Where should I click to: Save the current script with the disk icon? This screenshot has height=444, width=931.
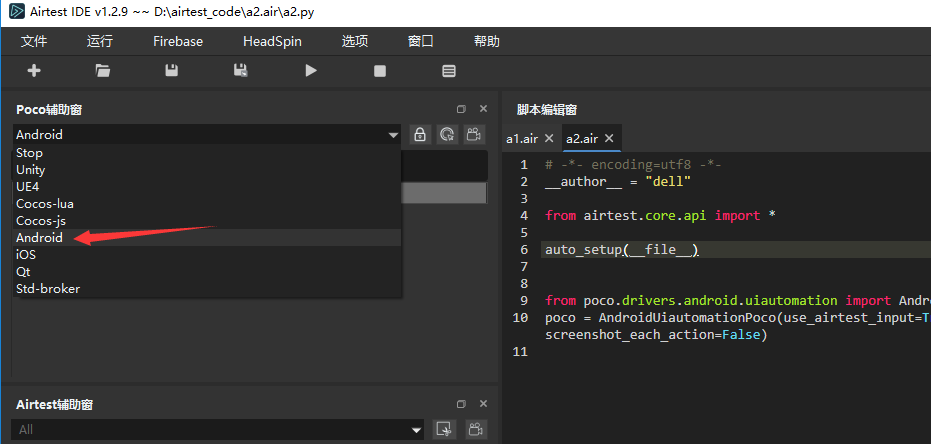coord(172,71)
